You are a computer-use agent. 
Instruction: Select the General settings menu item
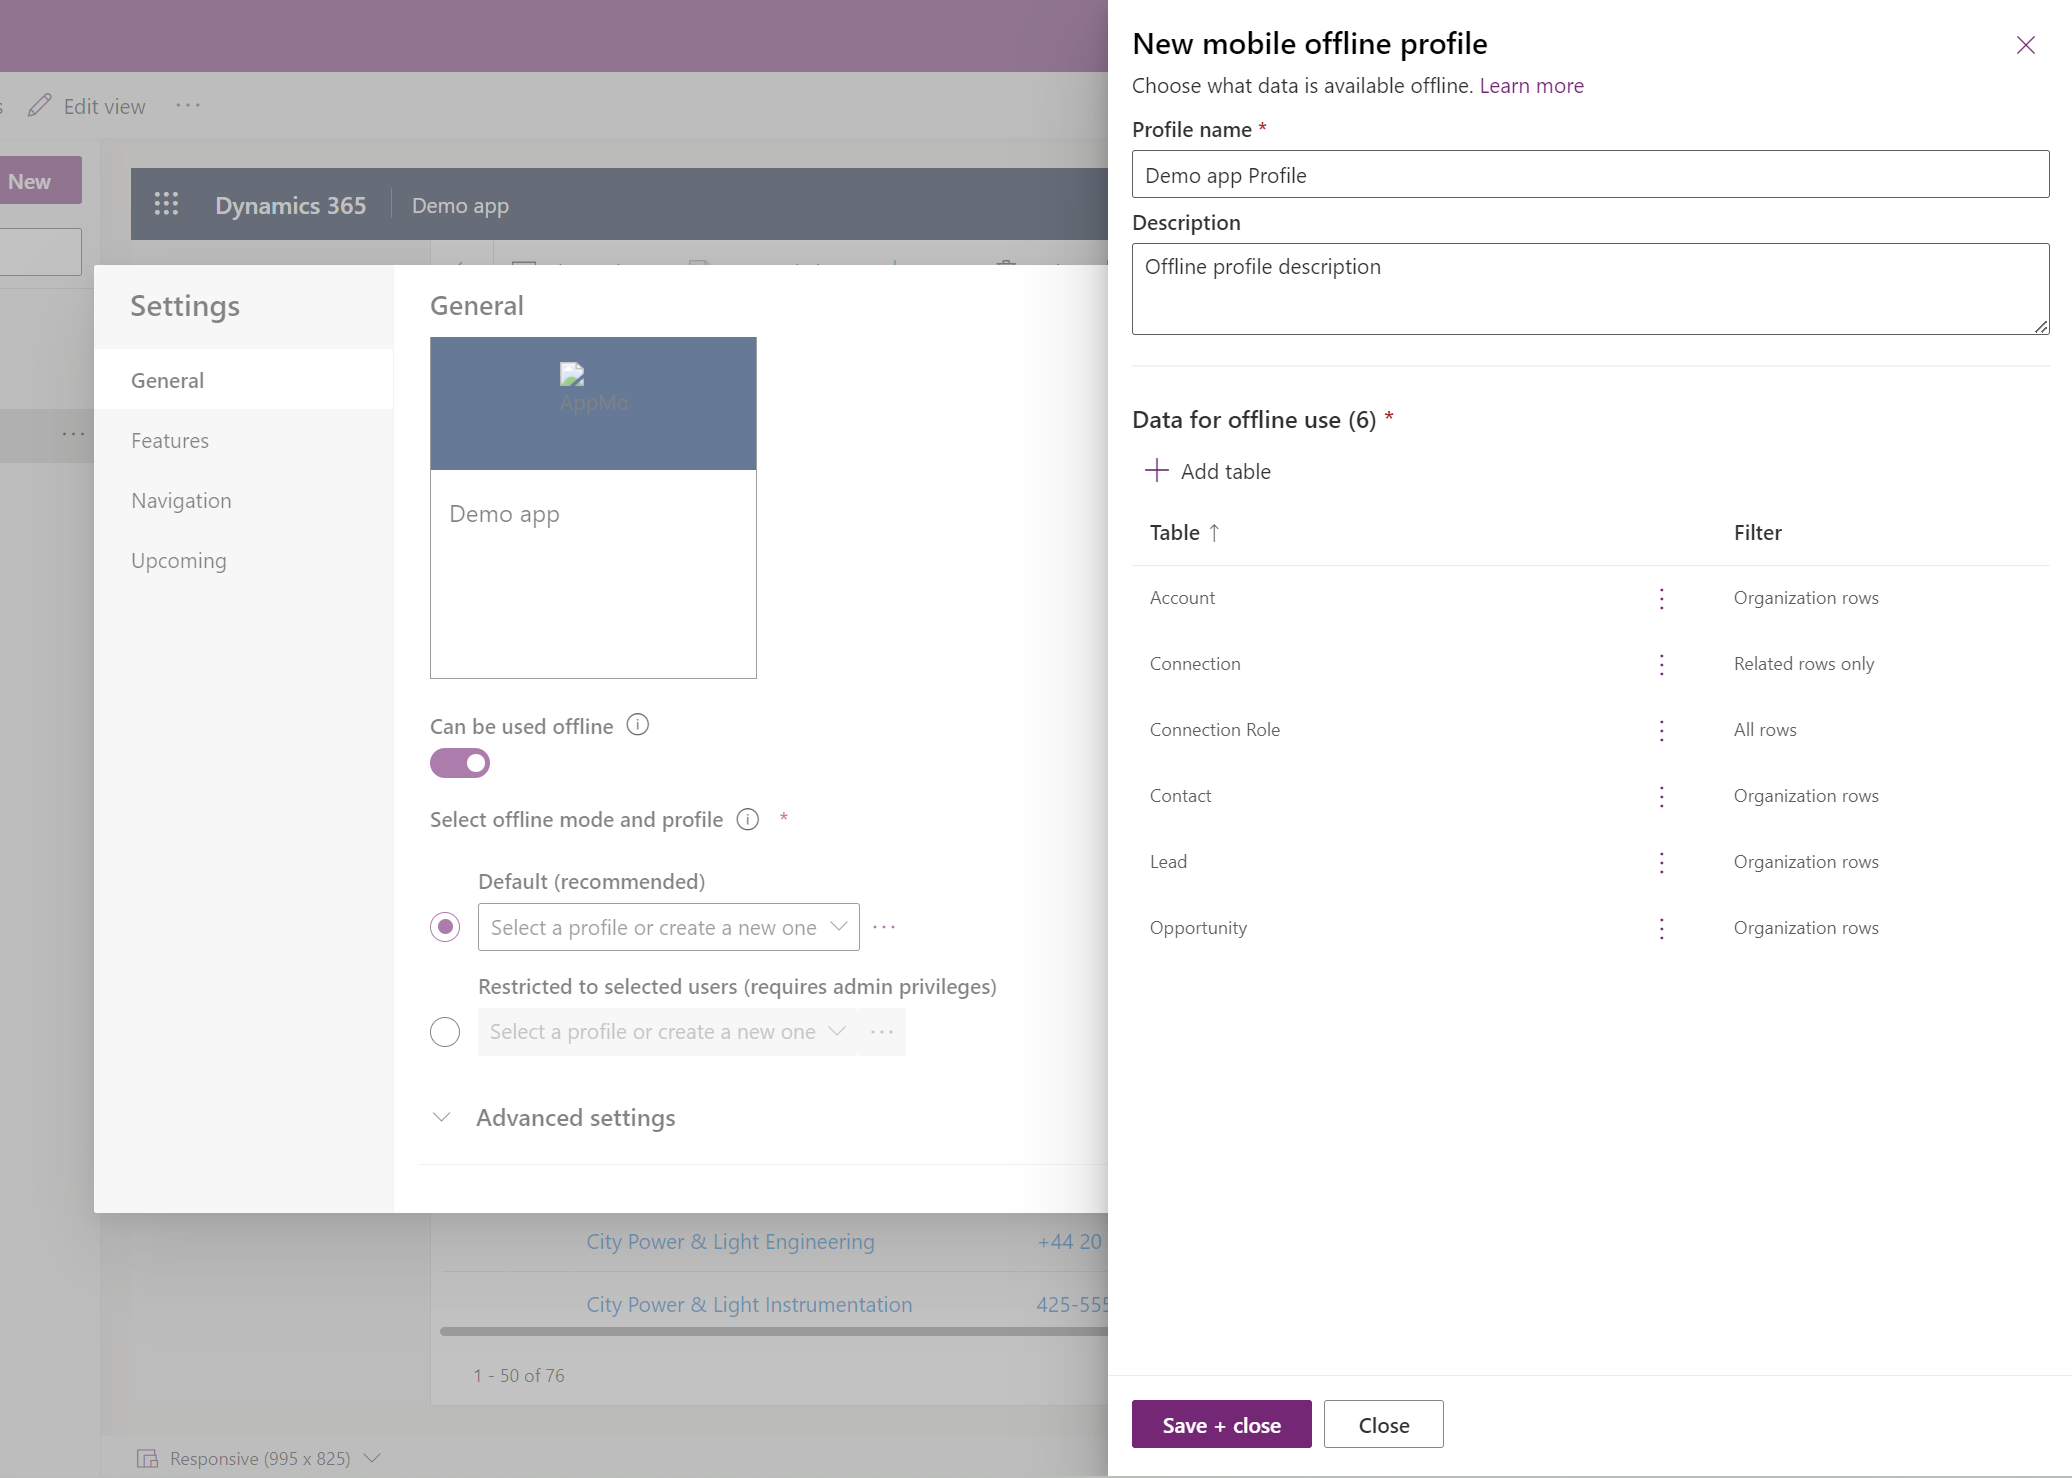[166, 379]
